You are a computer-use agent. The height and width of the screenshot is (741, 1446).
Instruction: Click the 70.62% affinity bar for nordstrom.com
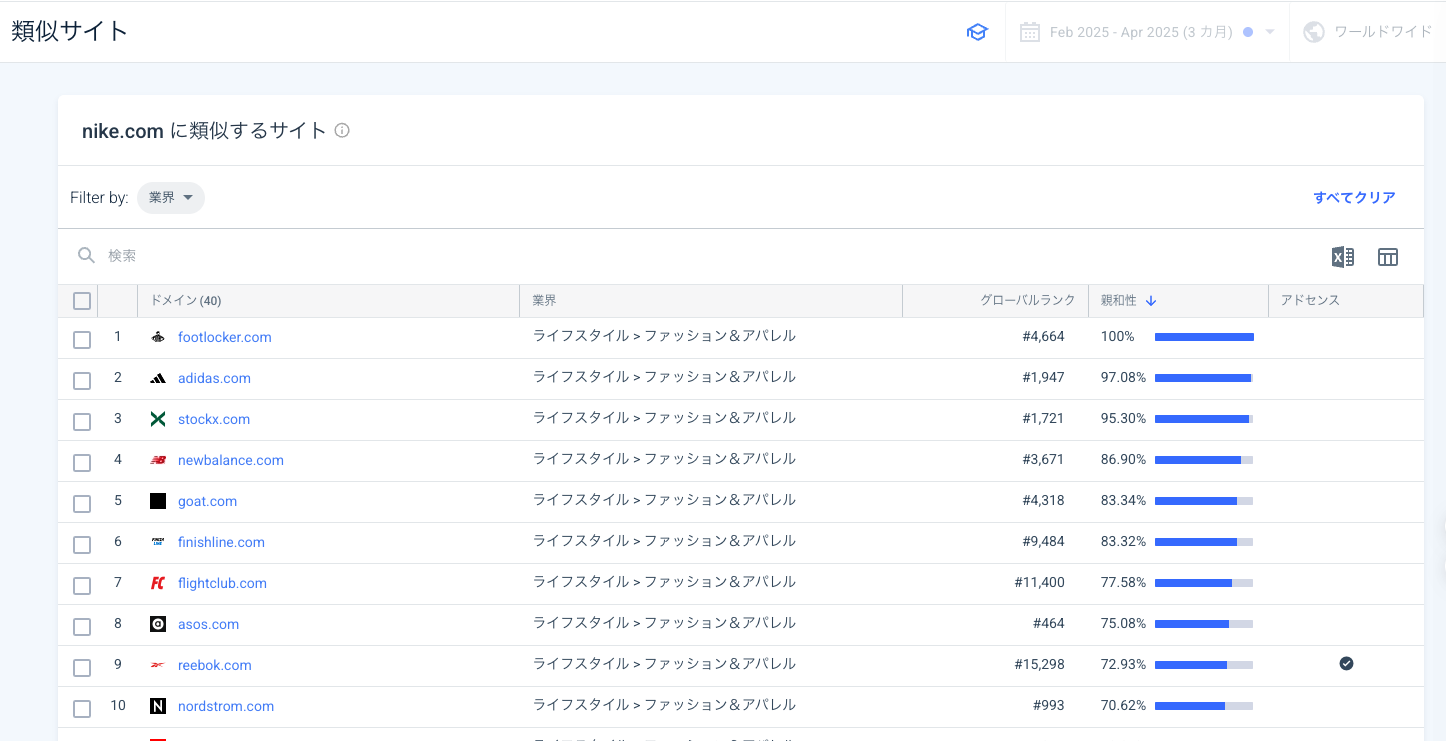pyautogui.click(x=1204, y=706)
